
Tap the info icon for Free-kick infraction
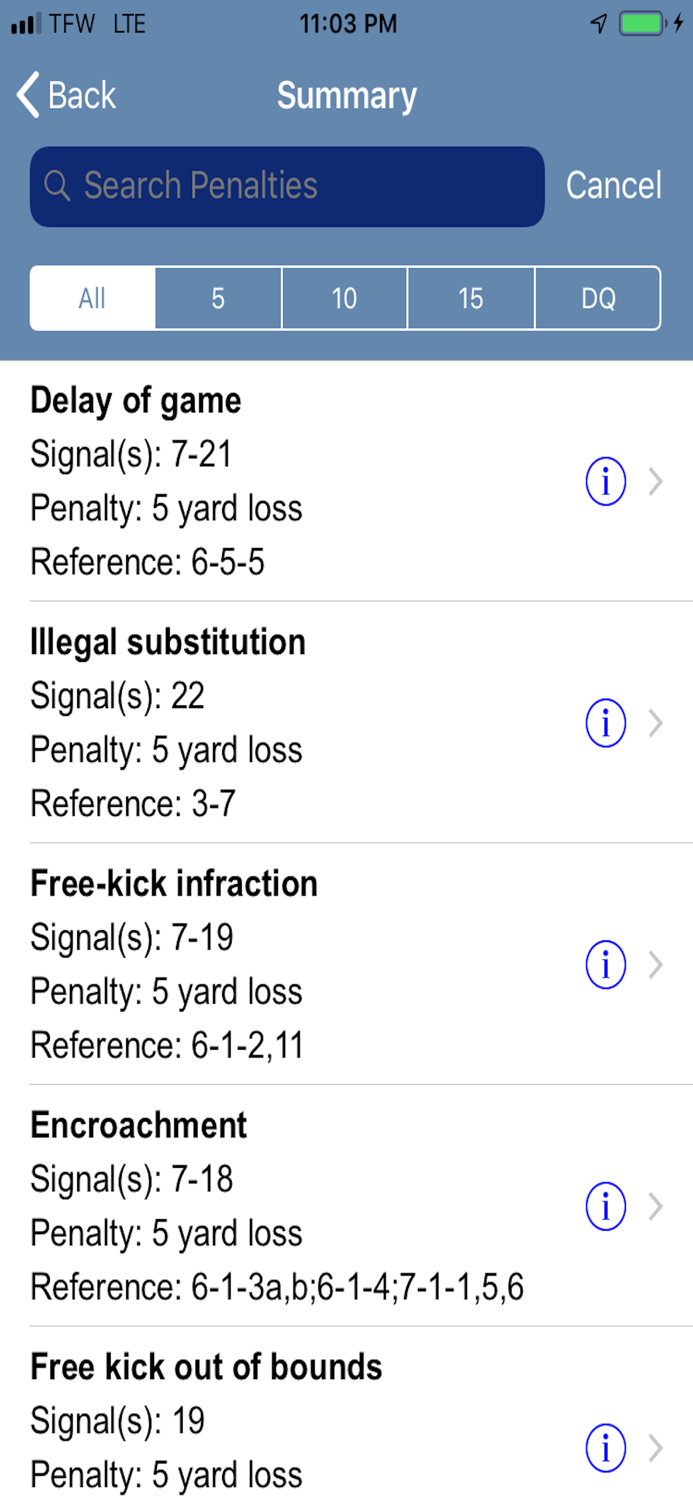point(605,964)
